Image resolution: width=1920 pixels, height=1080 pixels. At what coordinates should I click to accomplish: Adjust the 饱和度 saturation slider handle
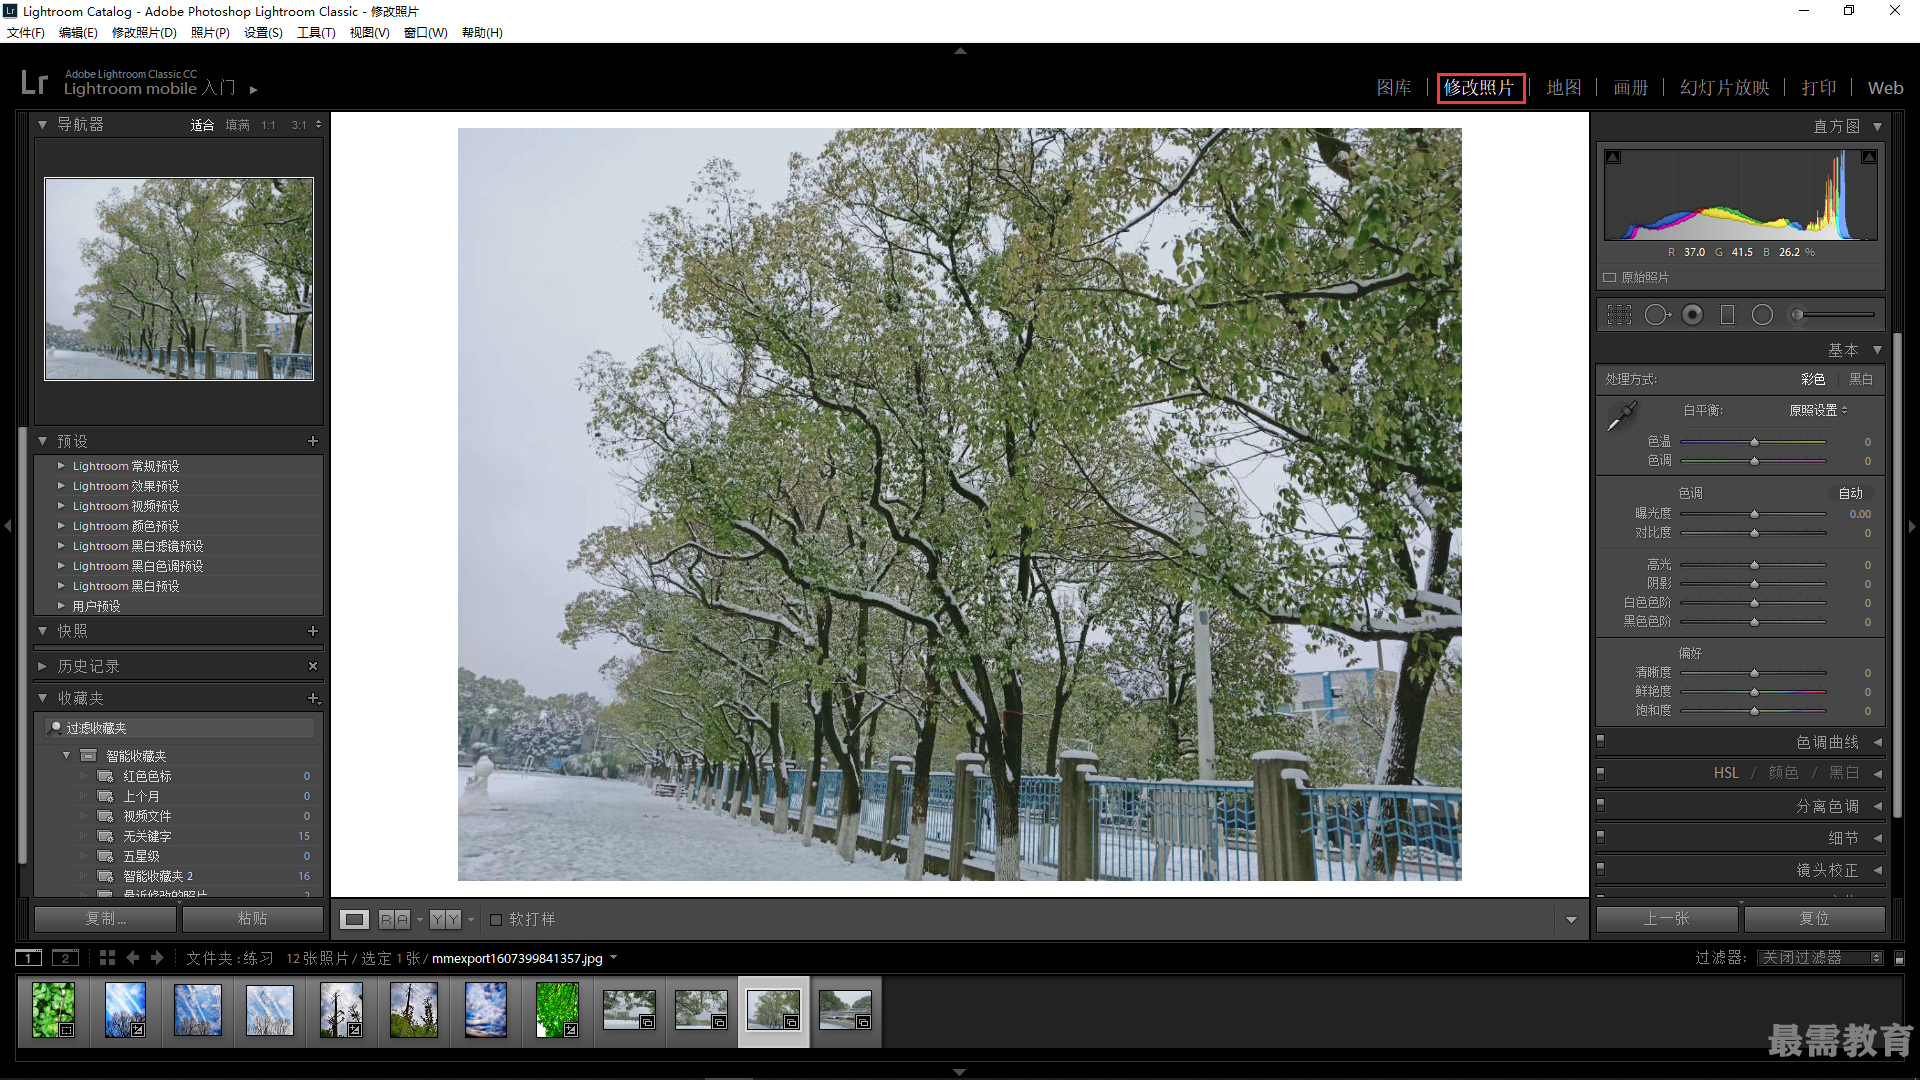(x=1754, y=711)
